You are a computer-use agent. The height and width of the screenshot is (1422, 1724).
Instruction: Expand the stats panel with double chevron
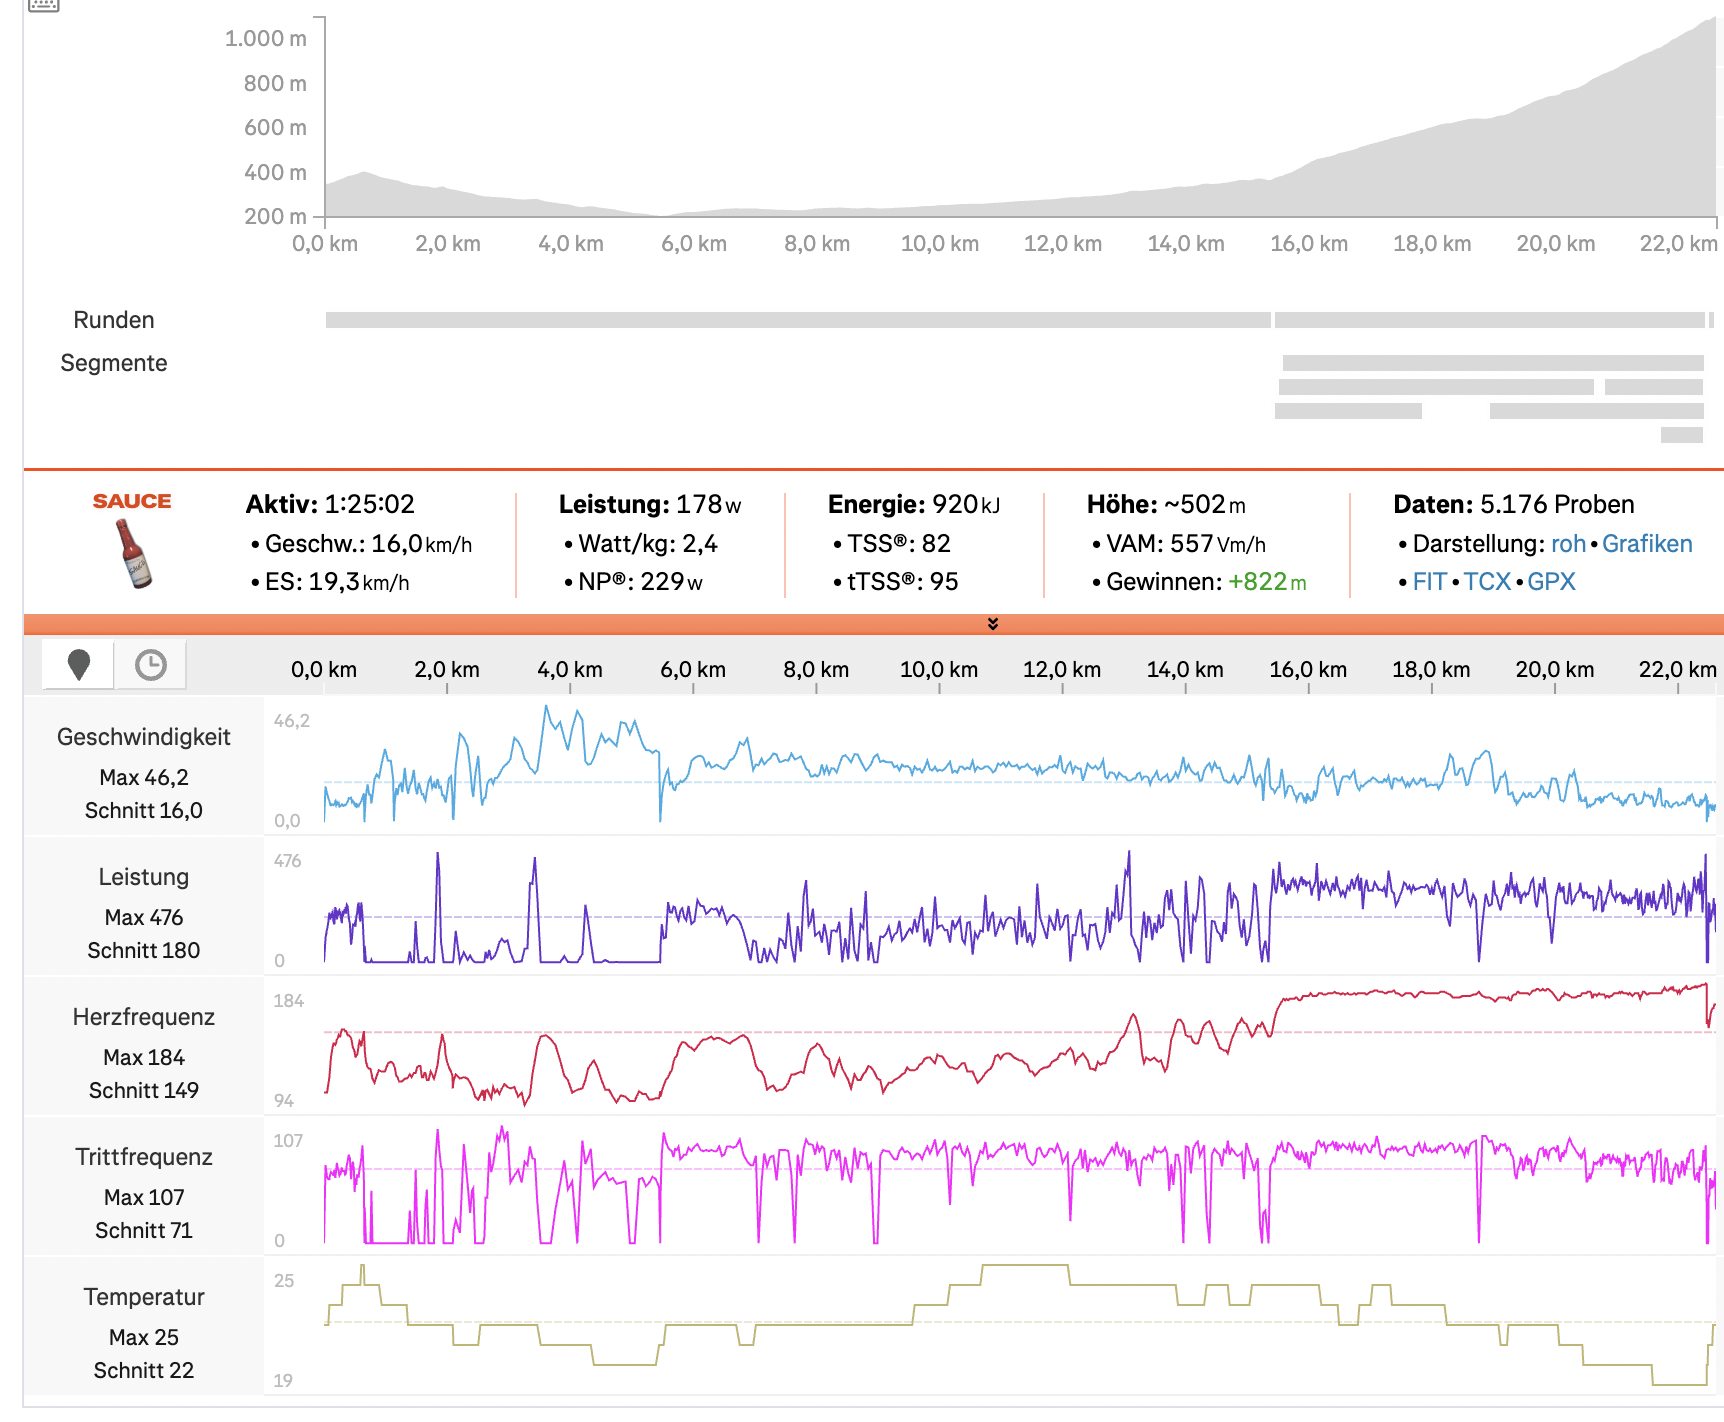click(x=993, y=624)
